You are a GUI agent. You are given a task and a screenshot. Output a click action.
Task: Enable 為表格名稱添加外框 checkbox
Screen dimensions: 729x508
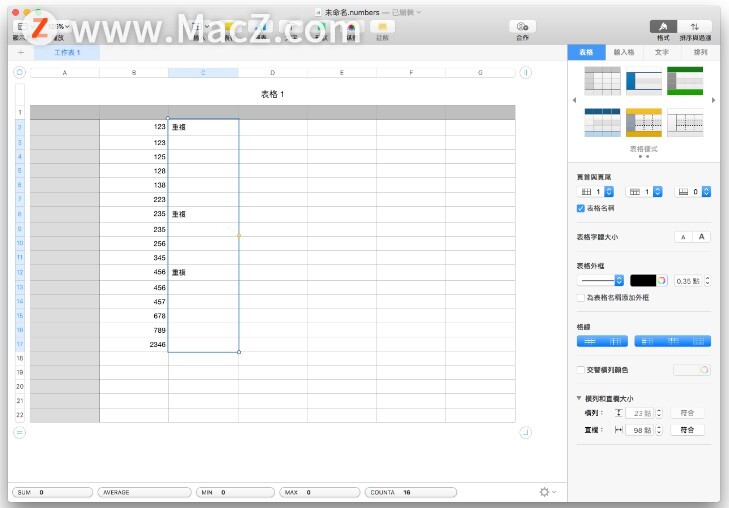(580, 297)
